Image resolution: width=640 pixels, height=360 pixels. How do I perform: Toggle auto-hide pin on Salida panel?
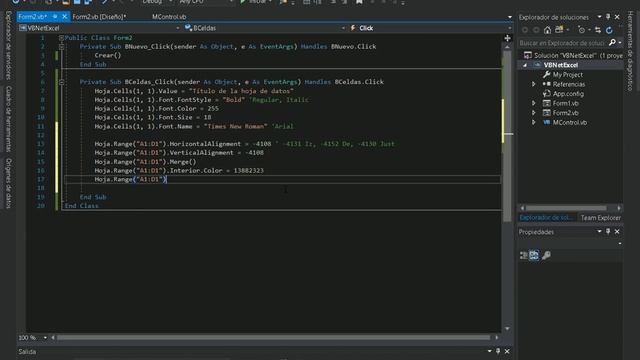[498, 351]
